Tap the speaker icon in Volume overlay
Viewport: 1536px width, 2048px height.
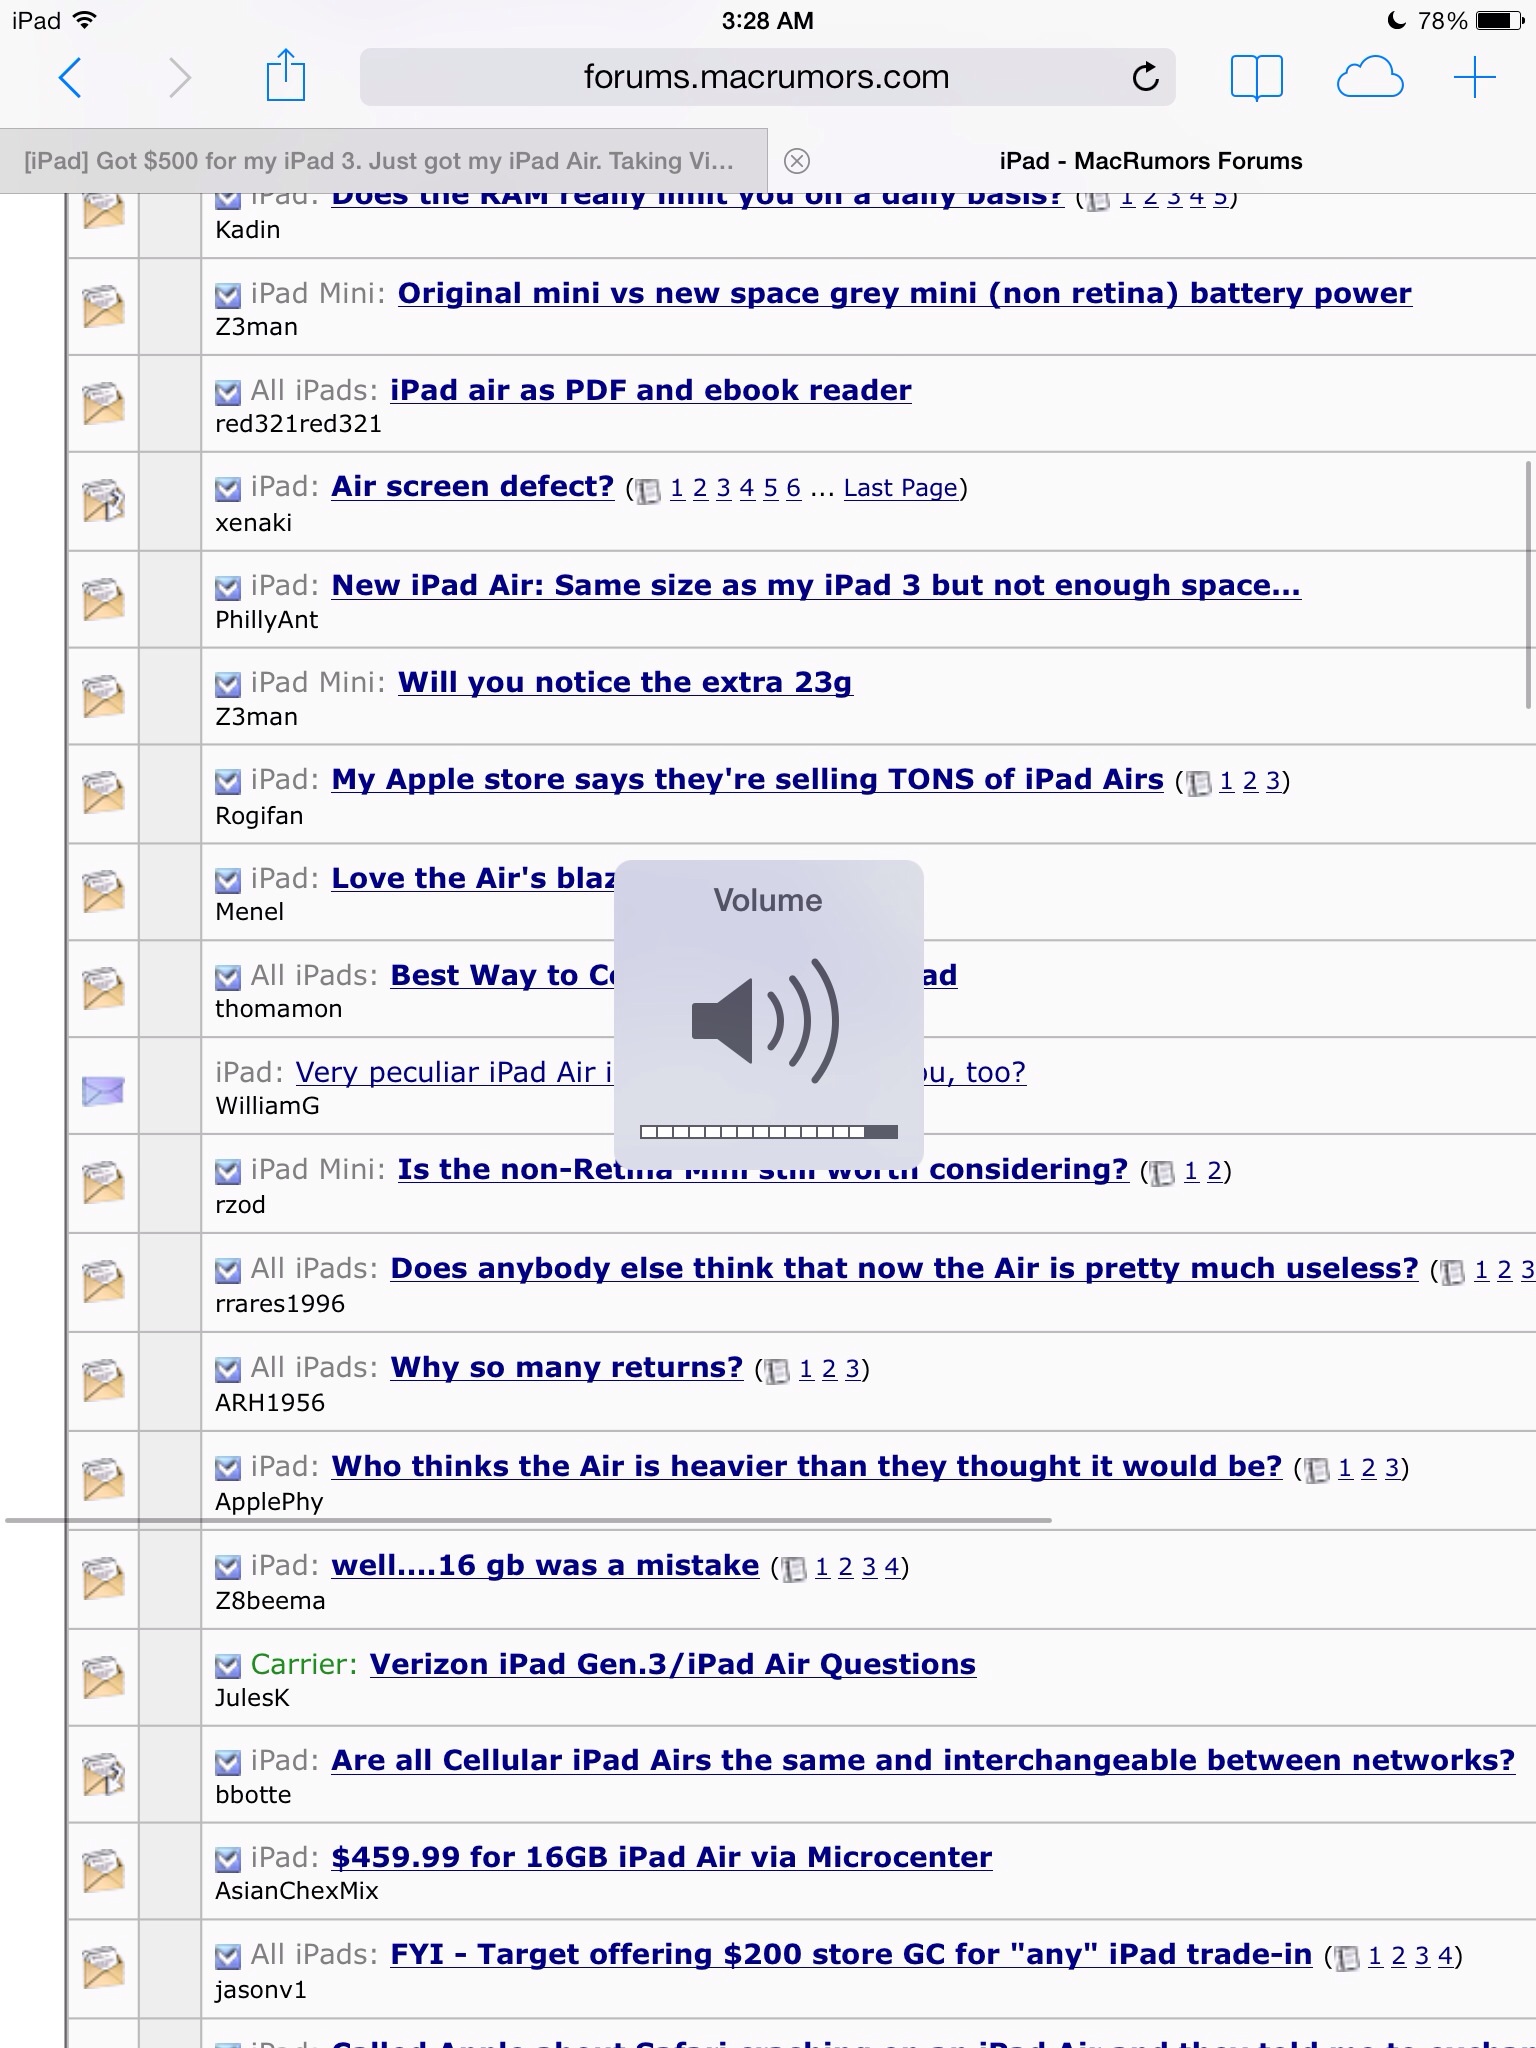[x=765, y=1021]
